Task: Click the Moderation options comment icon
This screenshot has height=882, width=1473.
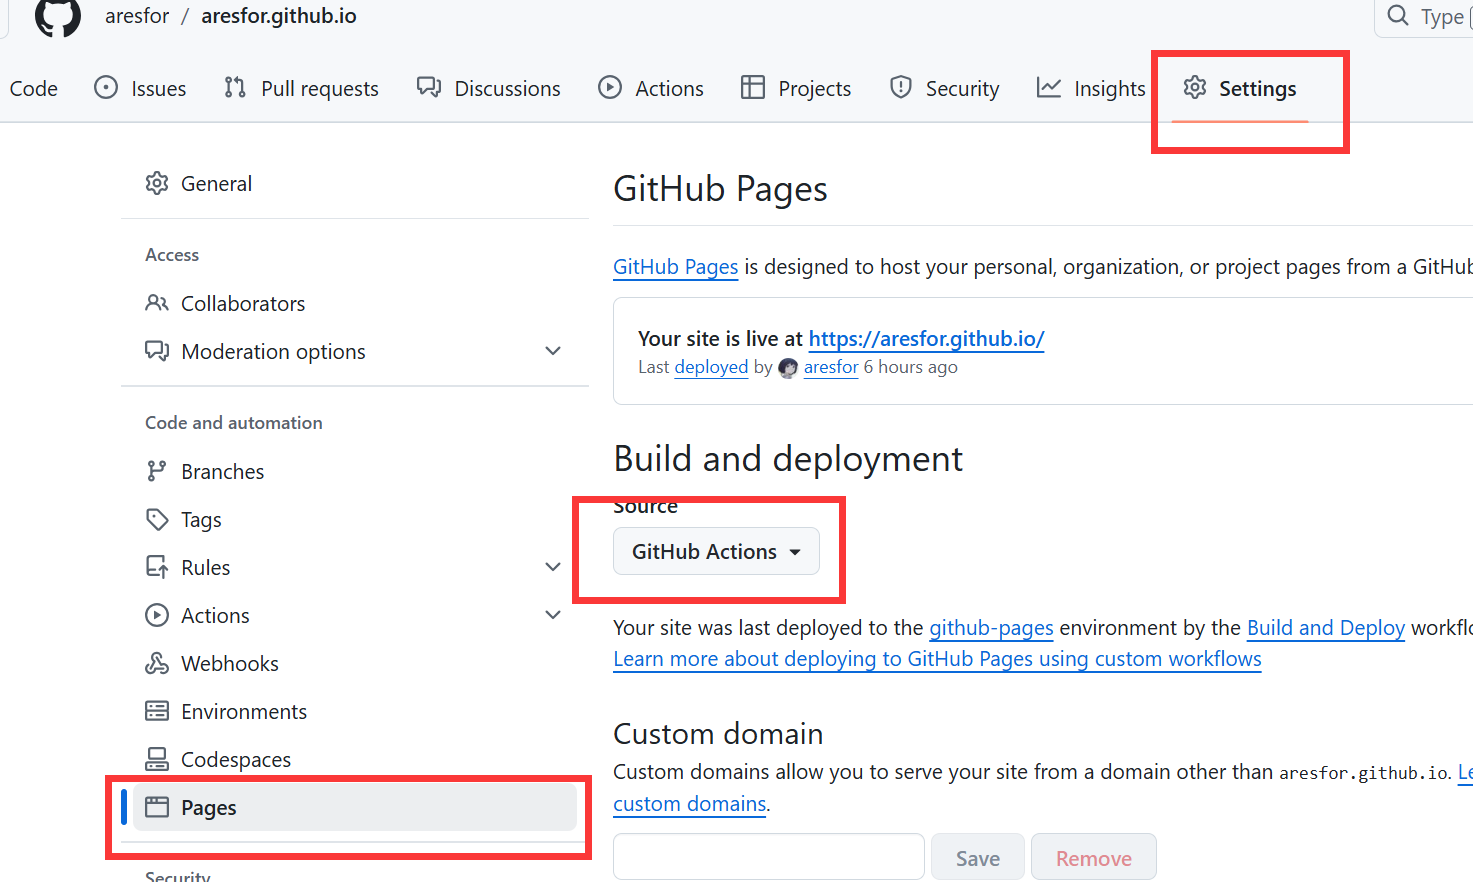Action: pos(157,351)
